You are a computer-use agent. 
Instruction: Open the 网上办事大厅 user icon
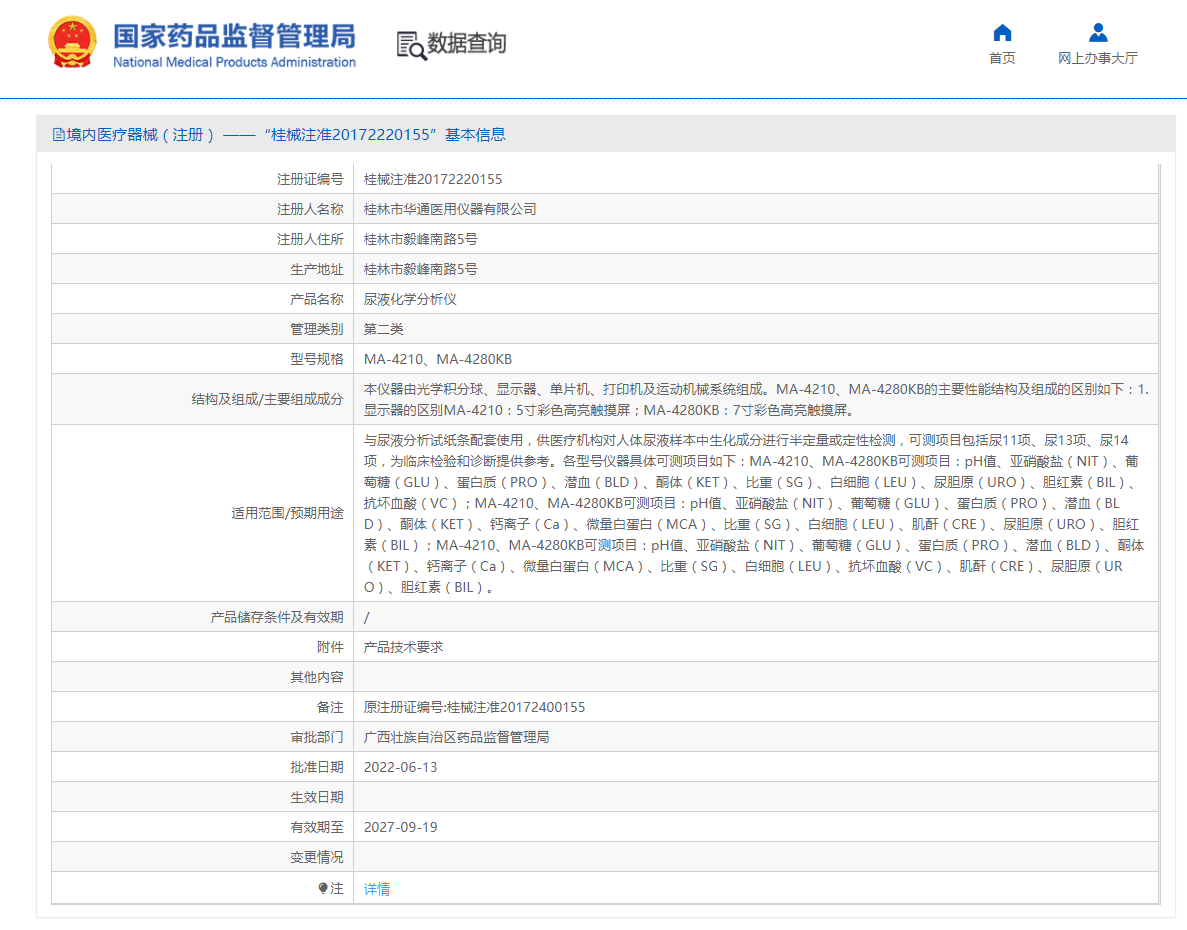pos(1098,33)
